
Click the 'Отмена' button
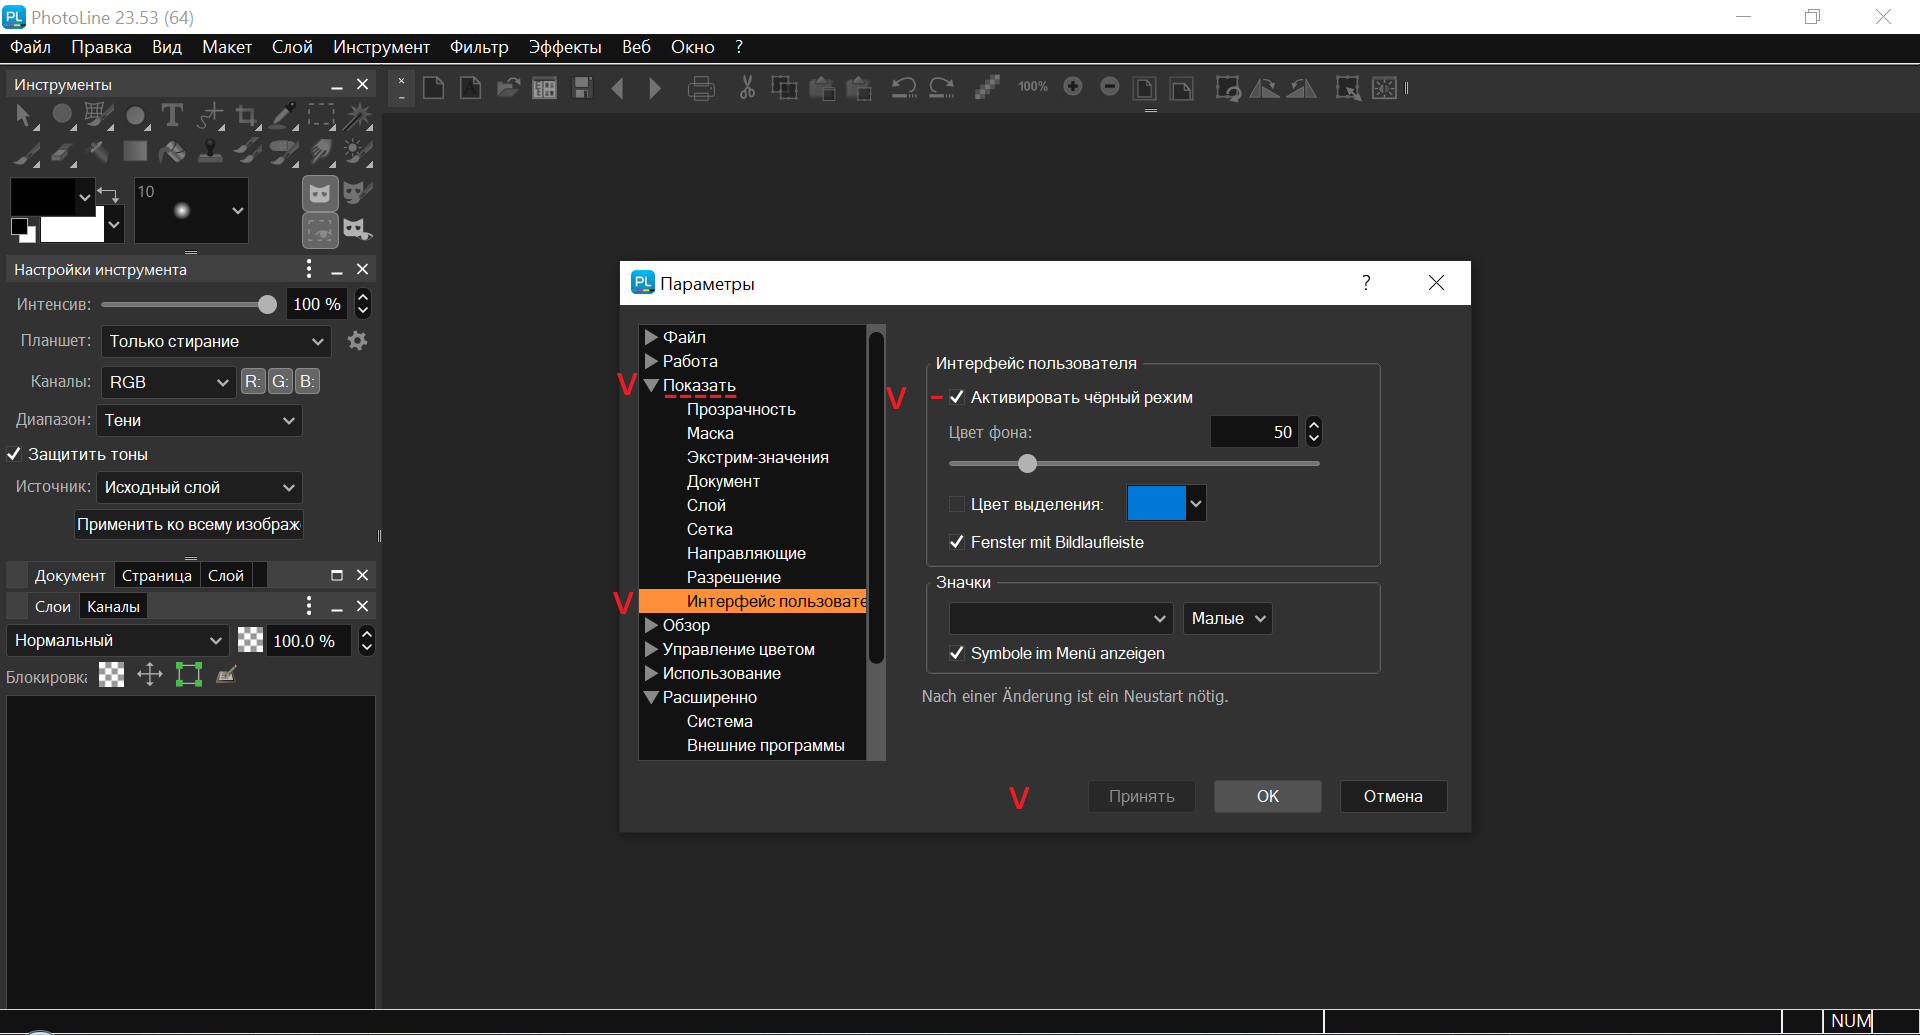(1392, 796)
